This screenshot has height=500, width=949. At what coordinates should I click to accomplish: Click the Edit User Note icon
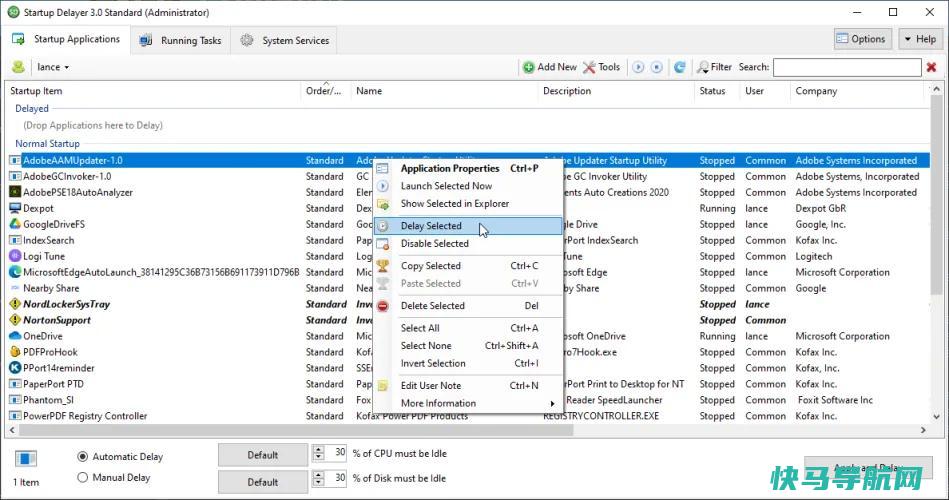click(383, 386)
